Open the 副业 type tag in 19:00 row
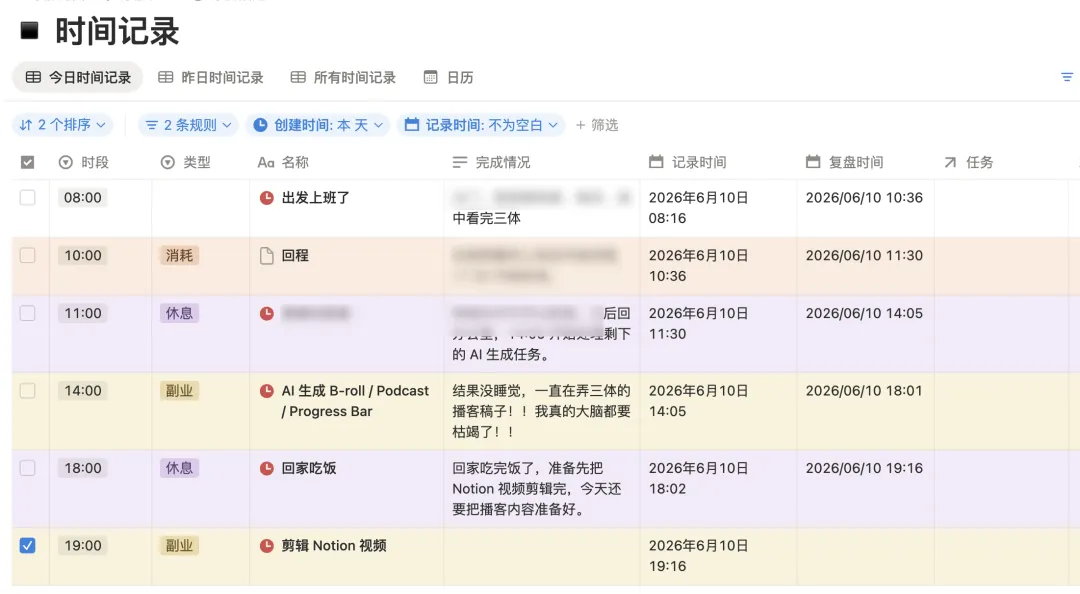Image resolution: width=1080 pixels, height=594 pixels. tap(179, 546)
